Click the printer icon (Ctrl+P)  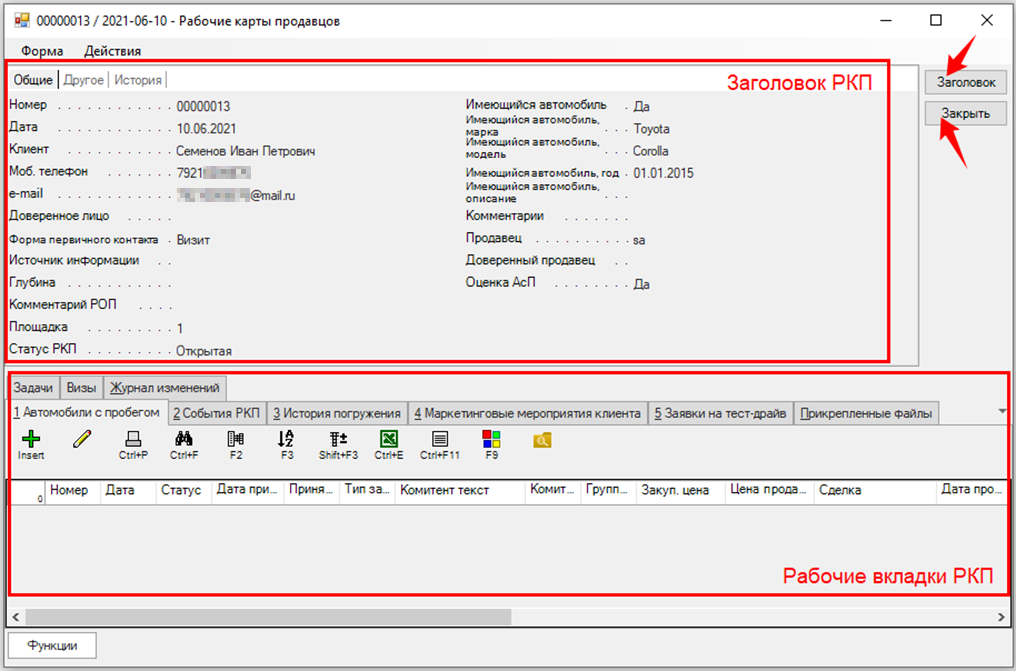tap(133, 439)
